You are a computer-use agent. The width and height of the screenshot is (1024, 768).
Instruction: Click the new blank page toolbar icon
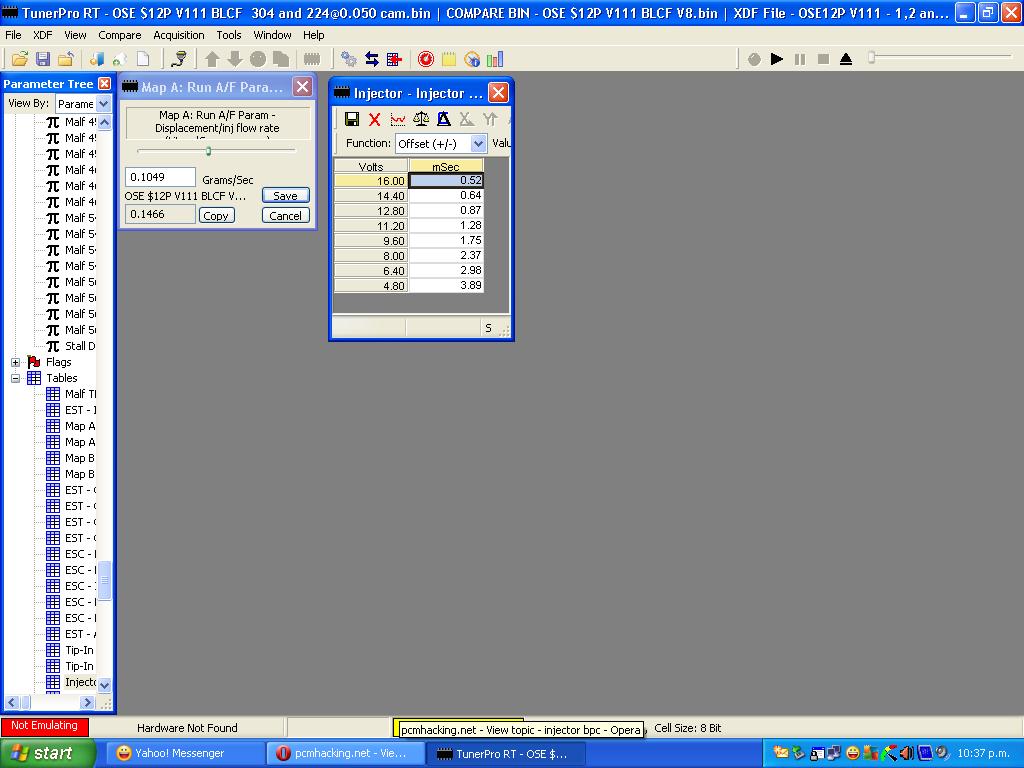tap(142, 59)
